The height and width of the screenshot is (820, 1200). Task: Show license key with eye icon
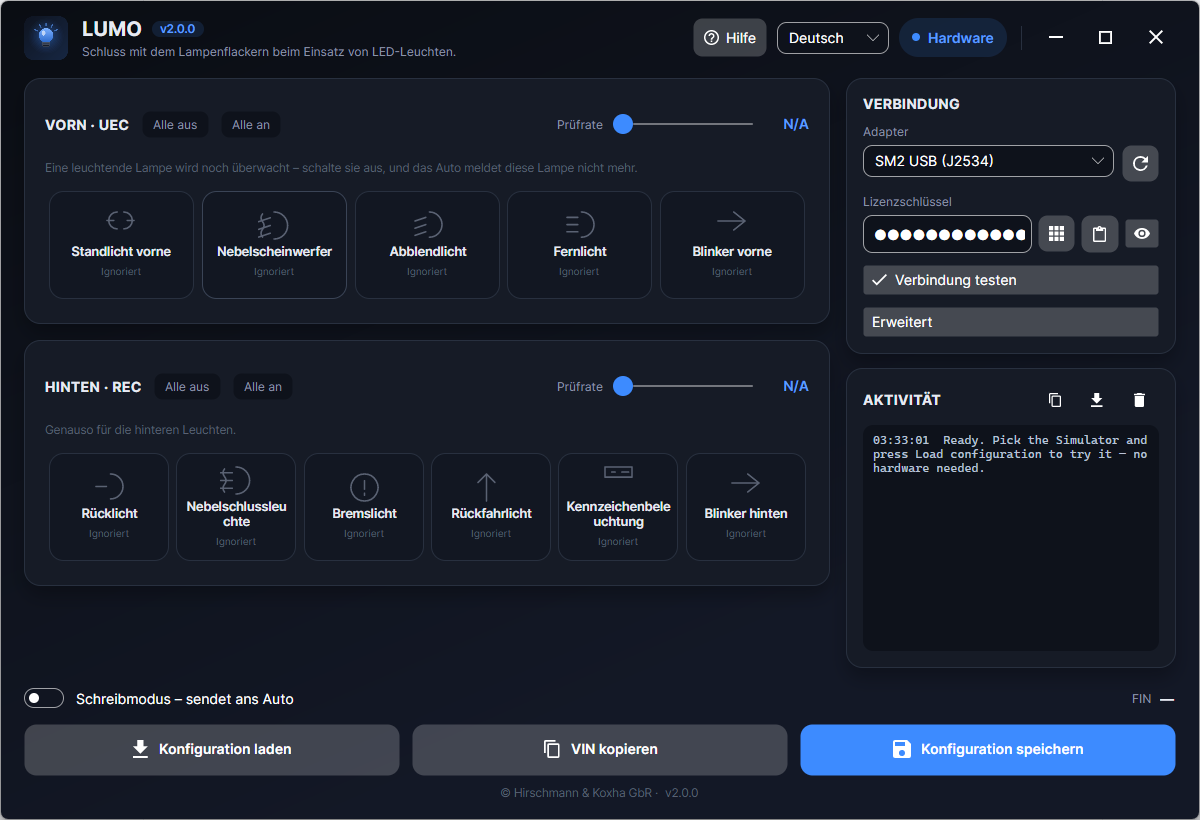(1142, 234)
